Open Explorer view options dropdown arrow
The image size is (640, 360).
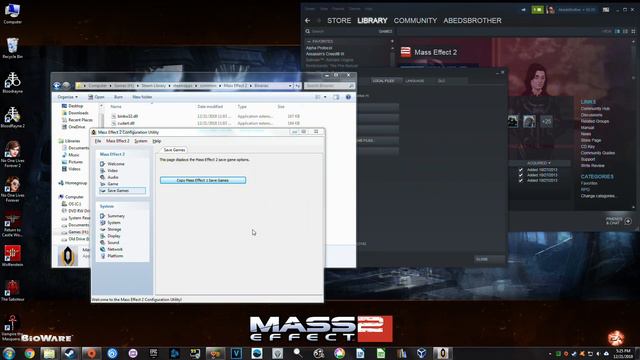(325, 97)
